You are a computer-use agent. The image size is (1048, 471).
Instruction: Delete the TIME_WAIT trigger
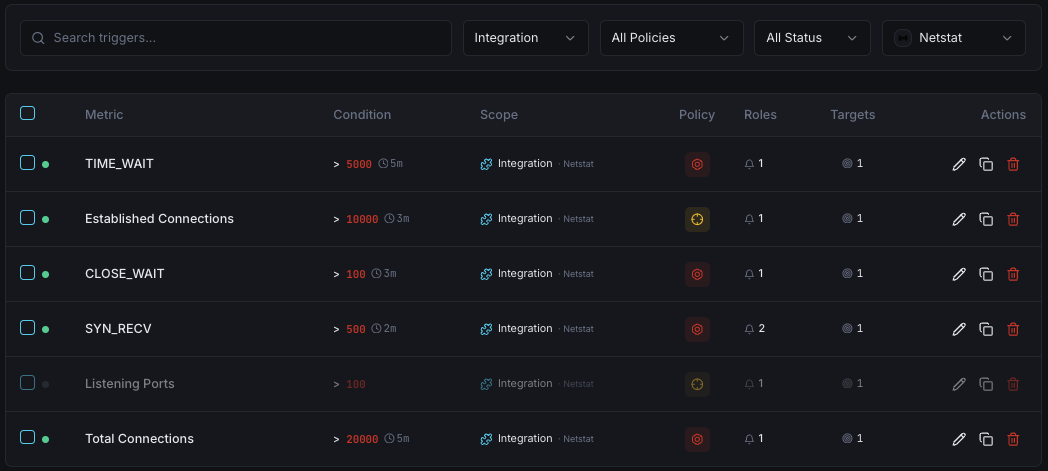(x=1013, y=164)
